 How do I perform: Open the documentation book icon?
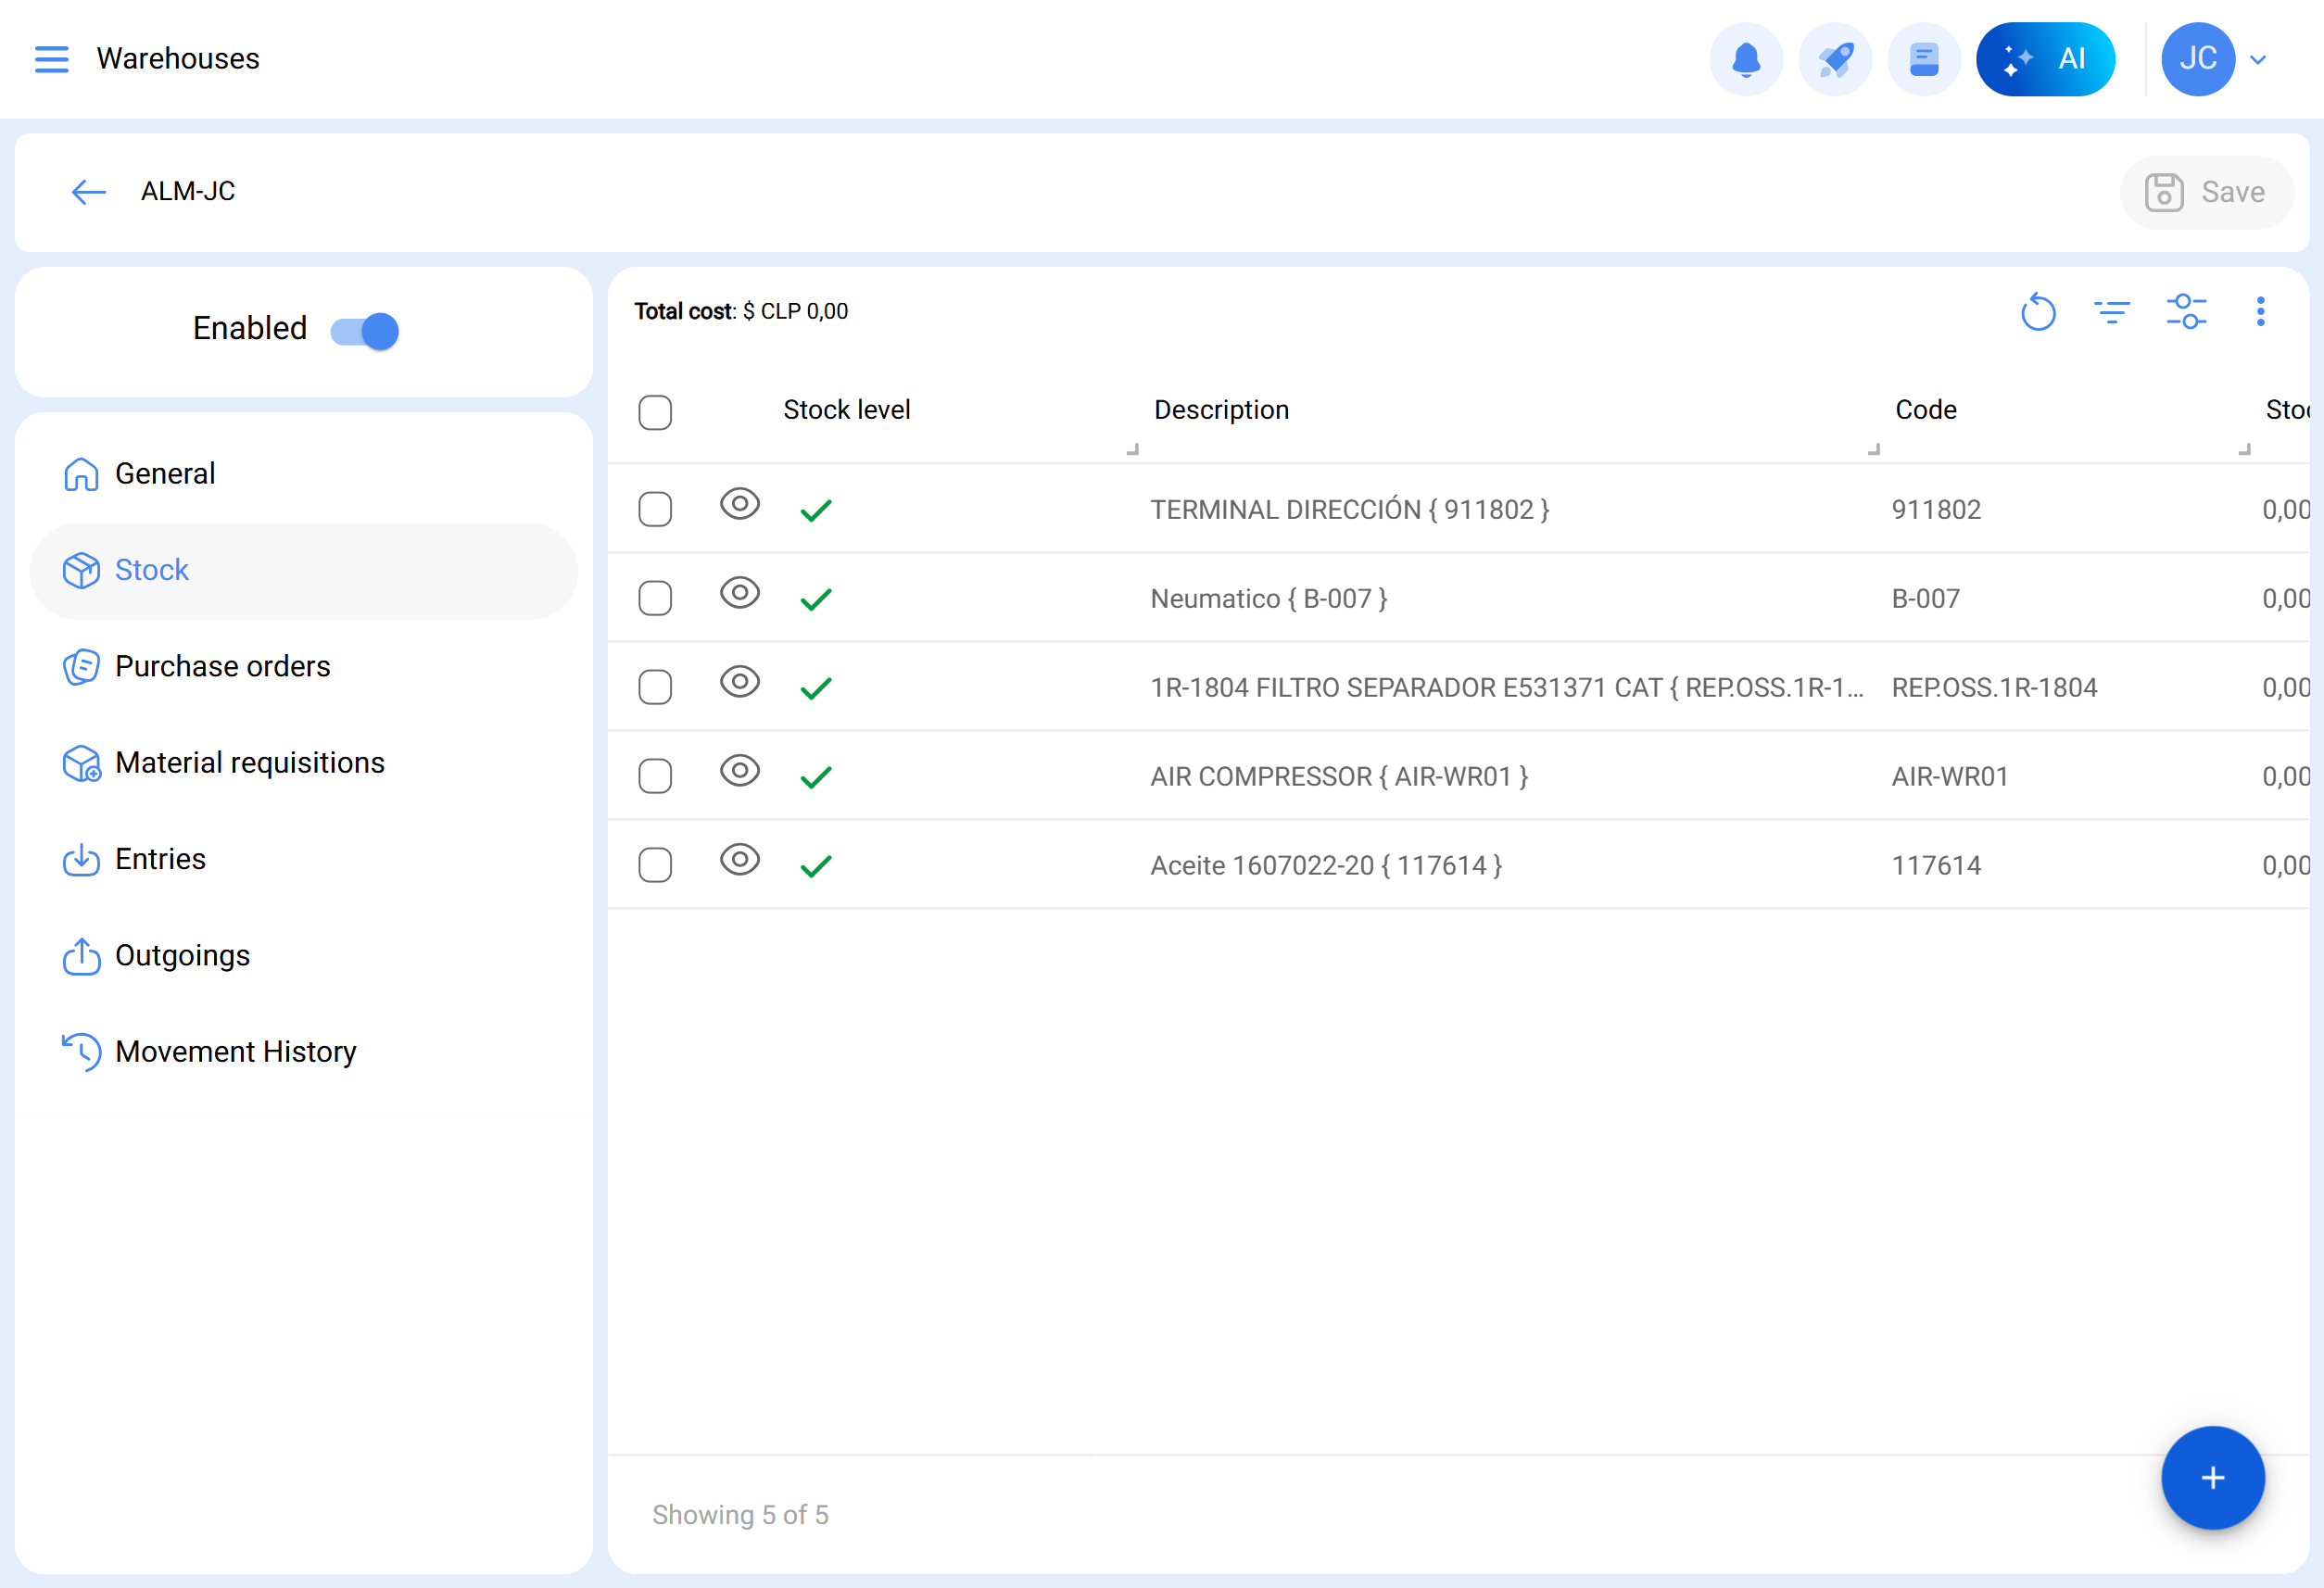pos(1923,59)
